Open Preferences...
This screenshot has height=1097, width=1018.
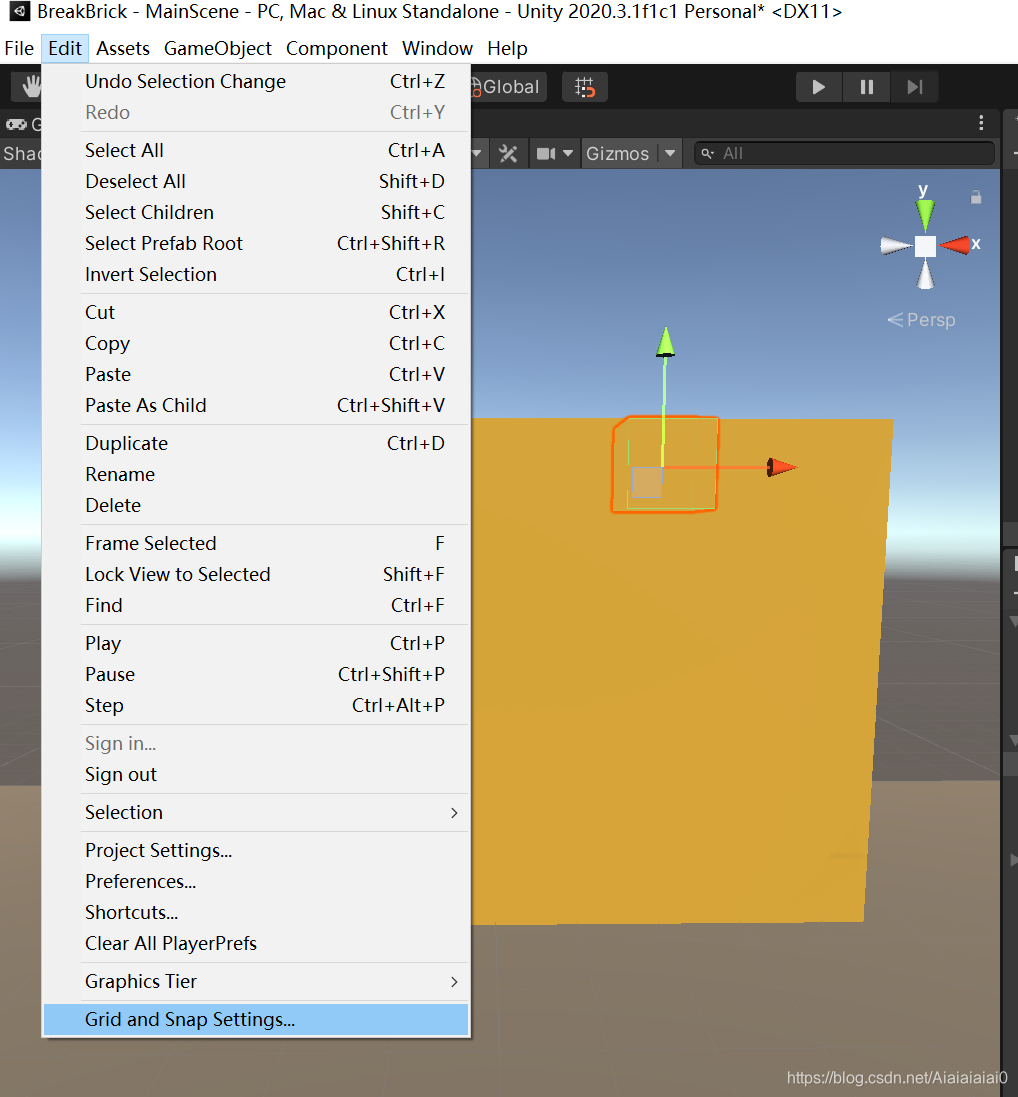[256, 882]
